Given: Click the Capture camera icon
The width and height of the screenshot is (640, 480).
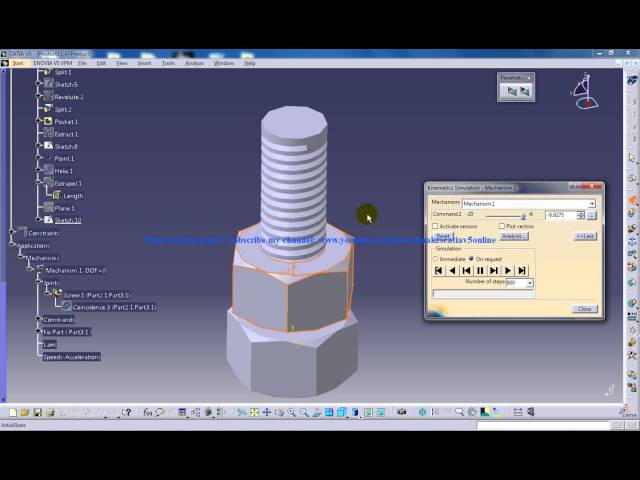Looking at the screenshot, I should (x=402, y=412).
